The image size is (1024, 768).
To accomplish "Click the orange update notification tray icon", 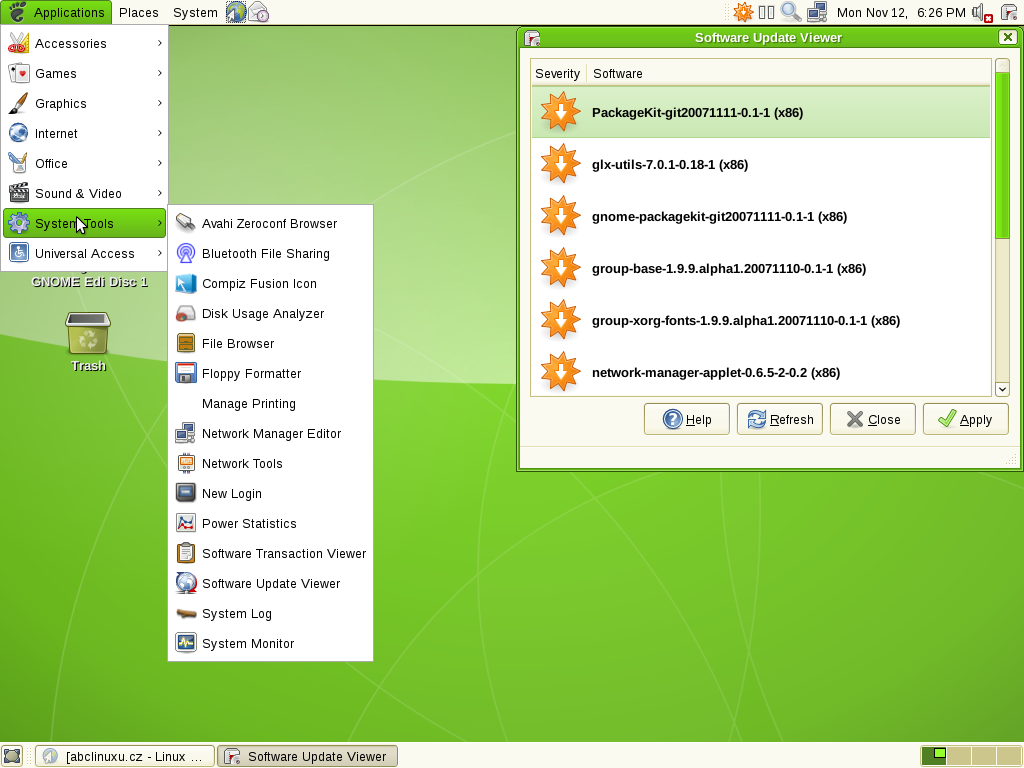I will click(x=743, y=12).
